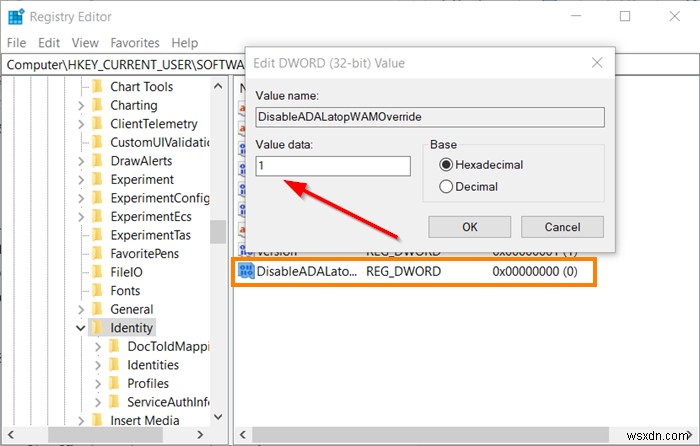Click the ServiceAuthInf folder icon
This screenshot has width=700, height=446.
(114, 402)
